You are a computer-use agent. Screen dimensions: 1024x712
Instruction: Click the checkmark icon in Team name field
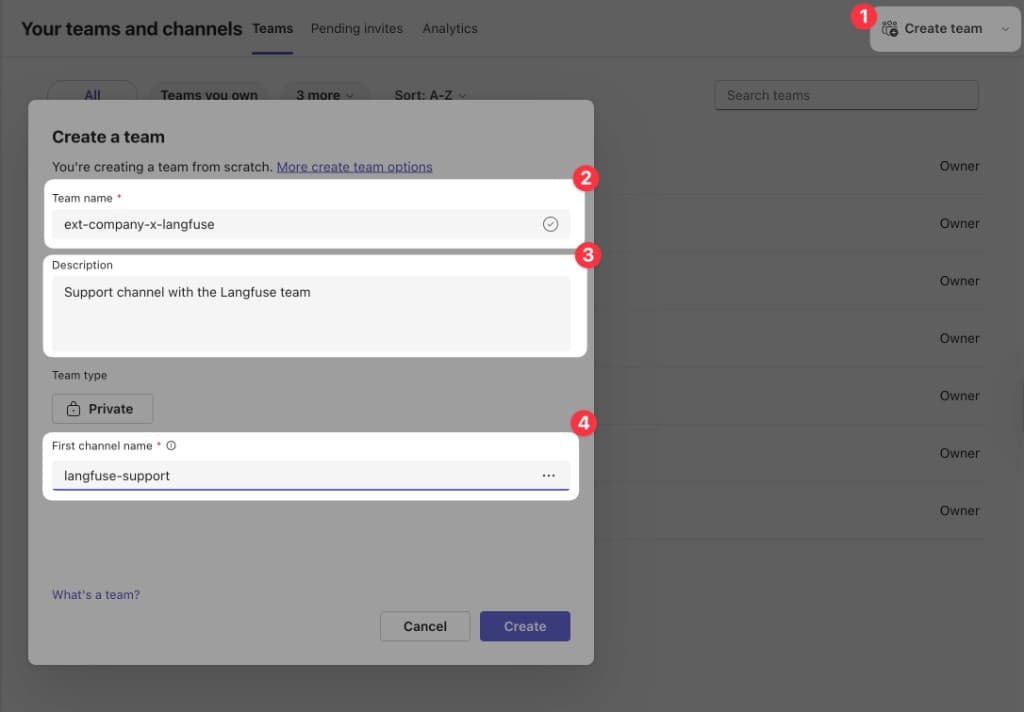coord(550,224)
